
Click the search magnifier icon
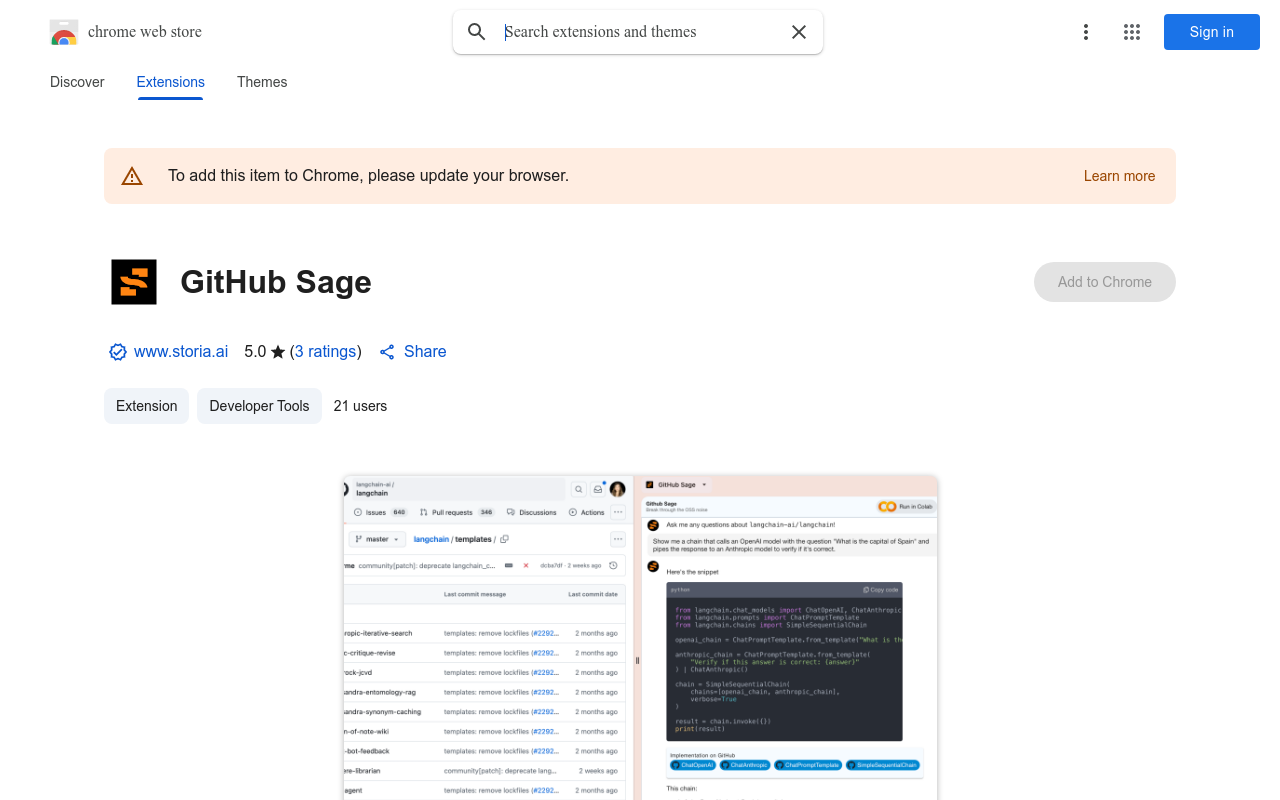click(x=477, y=32)
